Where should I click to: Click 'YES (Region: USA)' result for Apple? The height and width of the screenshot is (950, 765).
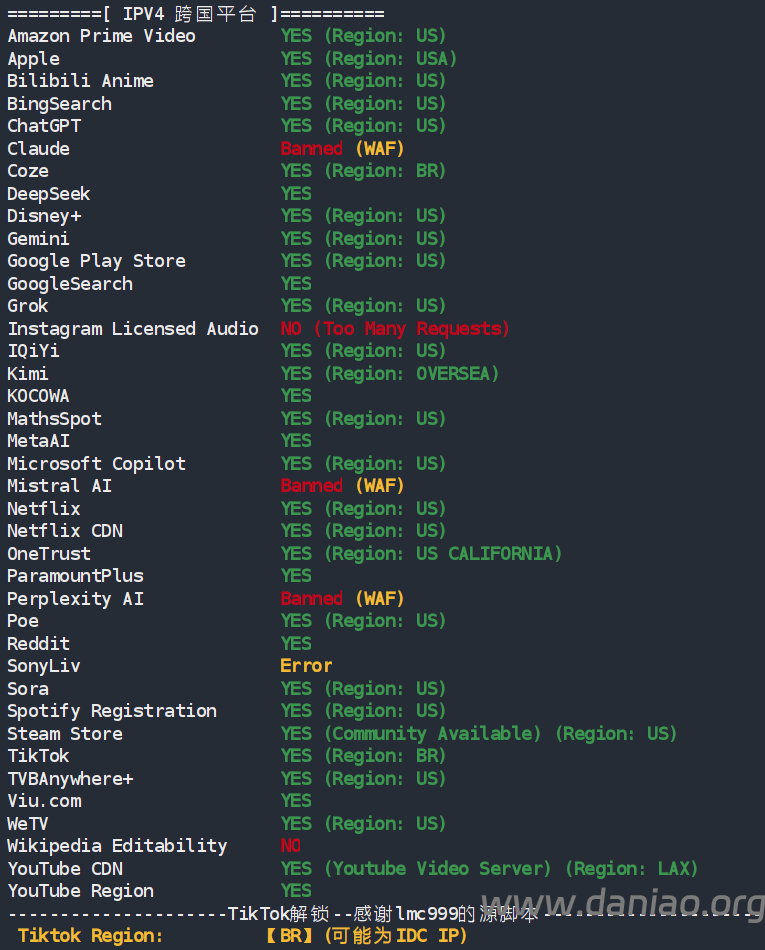coord(369,59)
